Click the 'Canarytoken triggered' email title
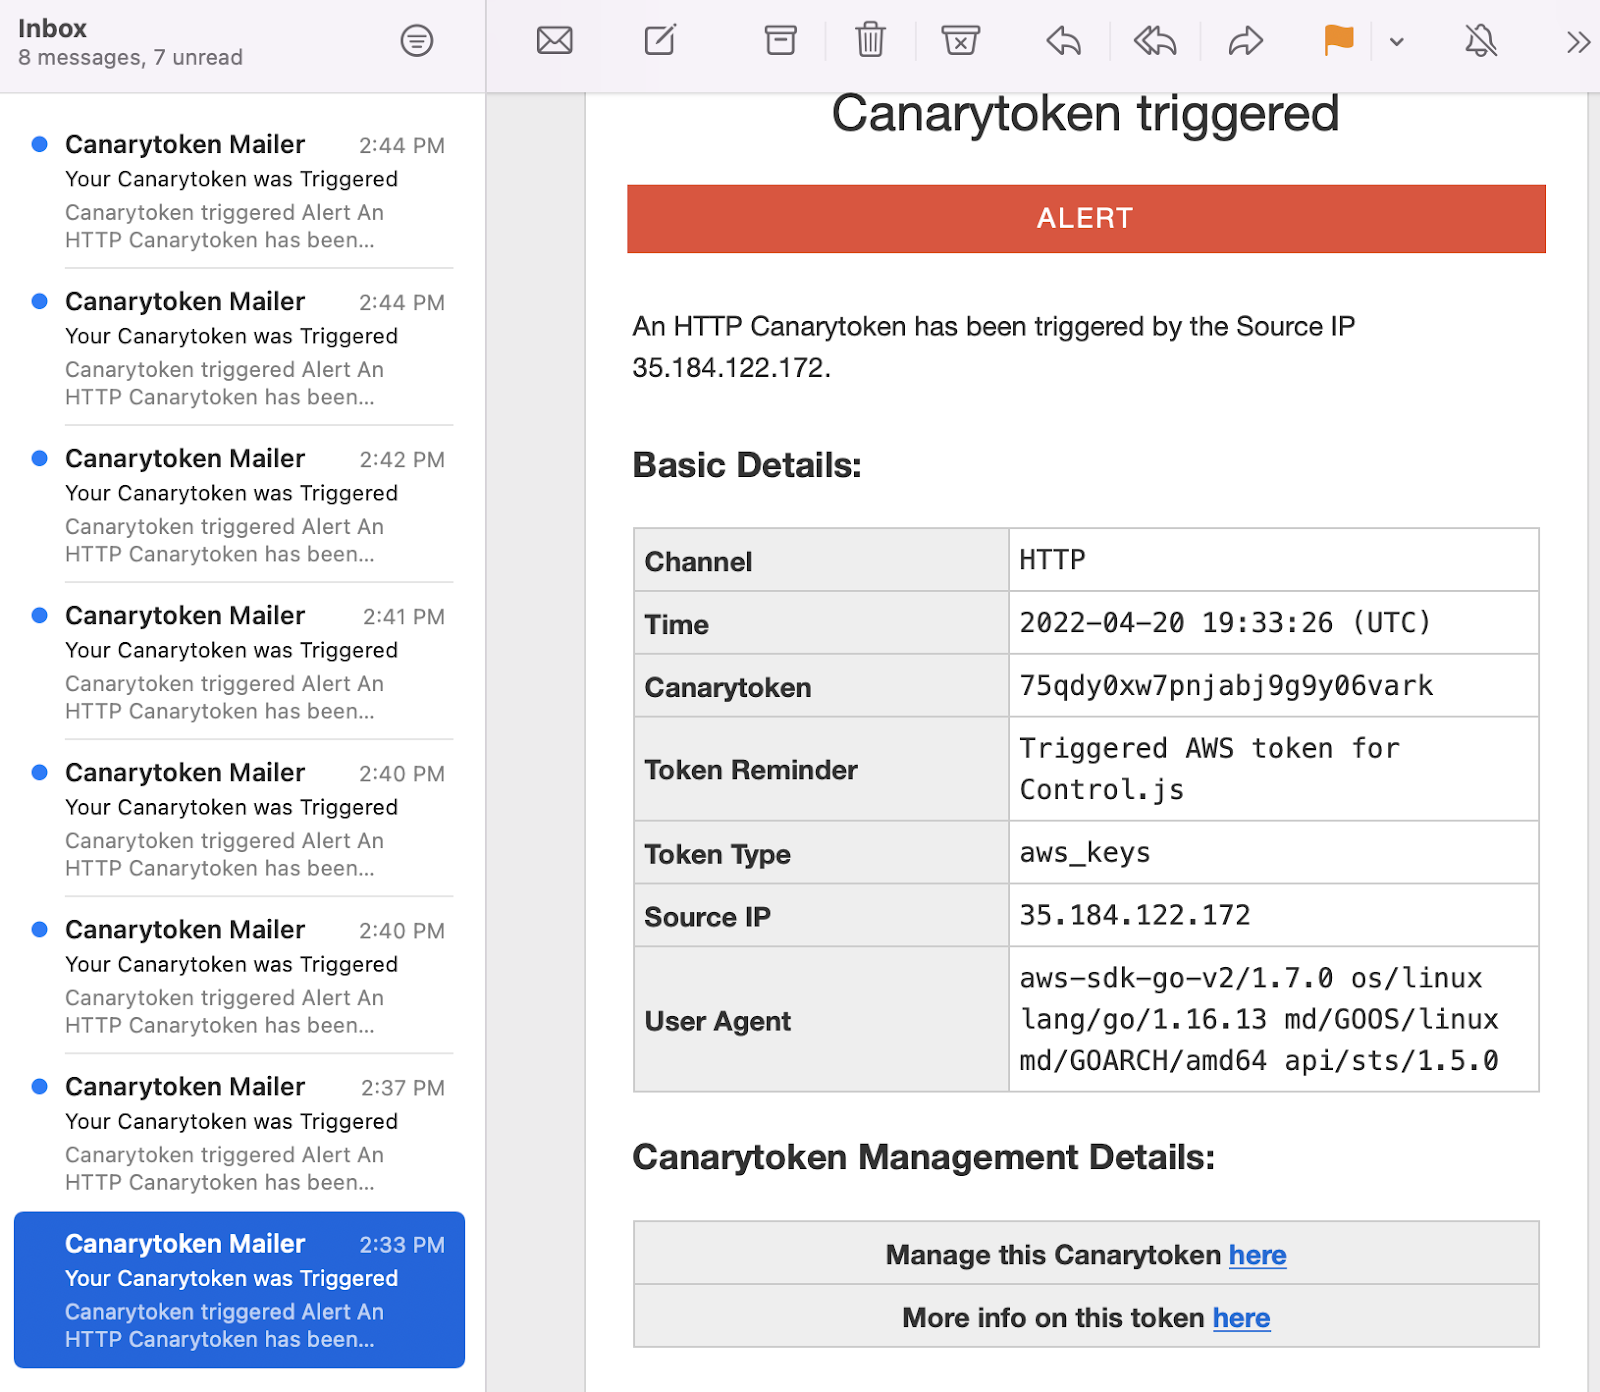This screenshot has height=1392, width=1600. click(1085, 113)
